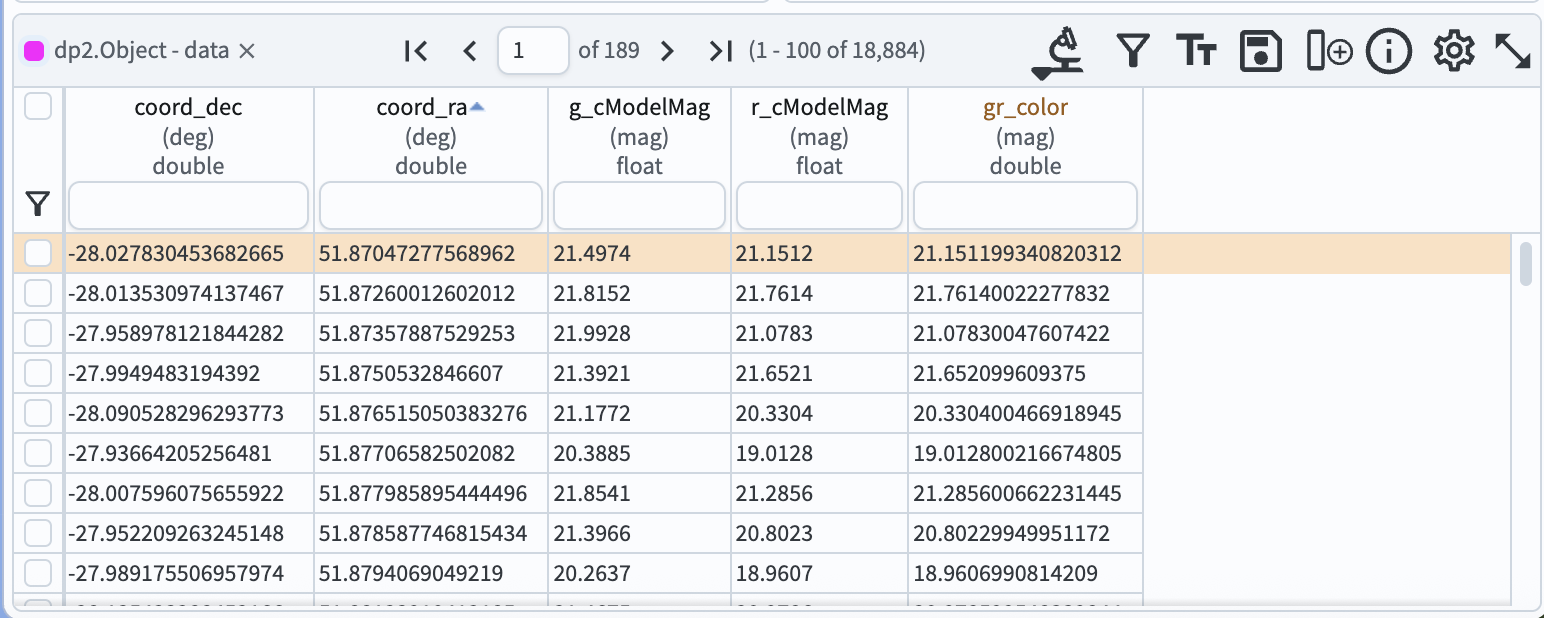This screenshot has height=618, width=1544.
Task: Select cell value 51.87047277568962
Action: point(417,254)
